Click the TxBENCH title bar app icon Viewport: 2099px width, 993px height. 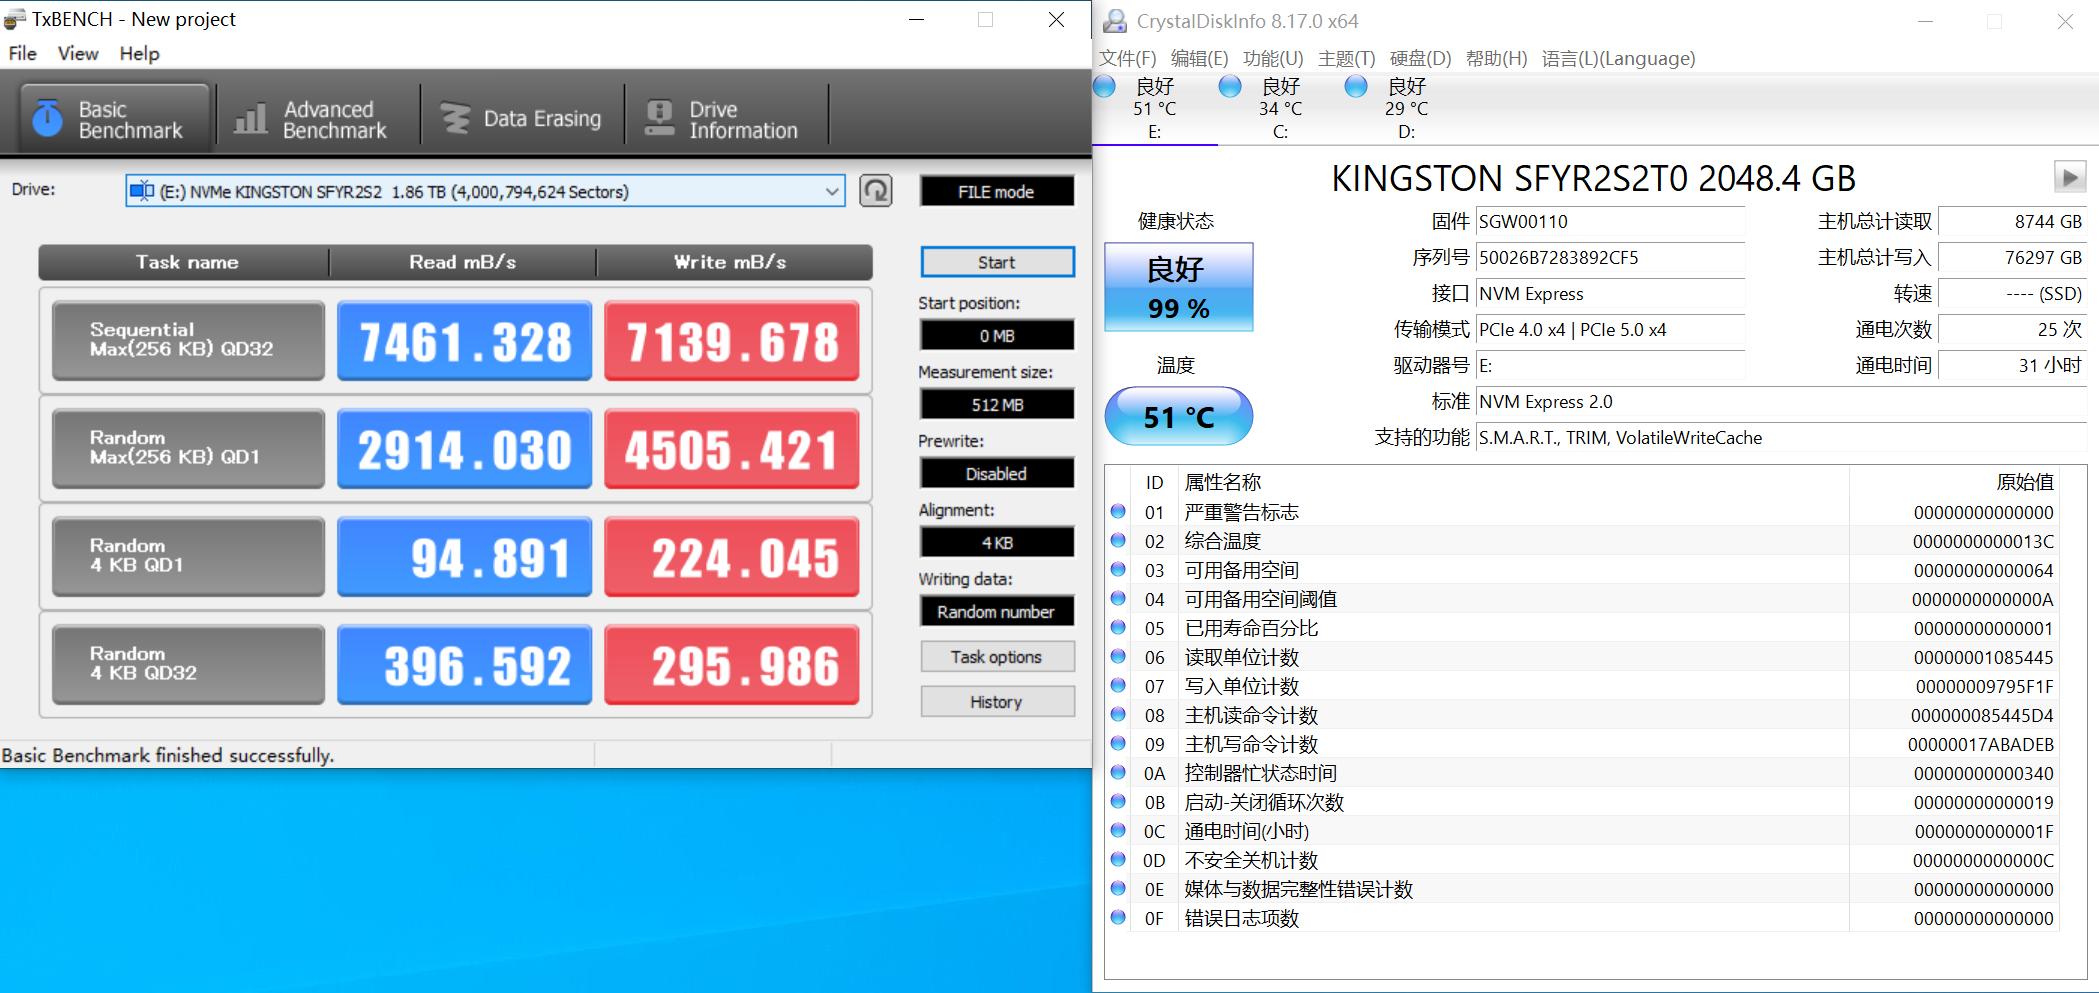click(14, 19)
